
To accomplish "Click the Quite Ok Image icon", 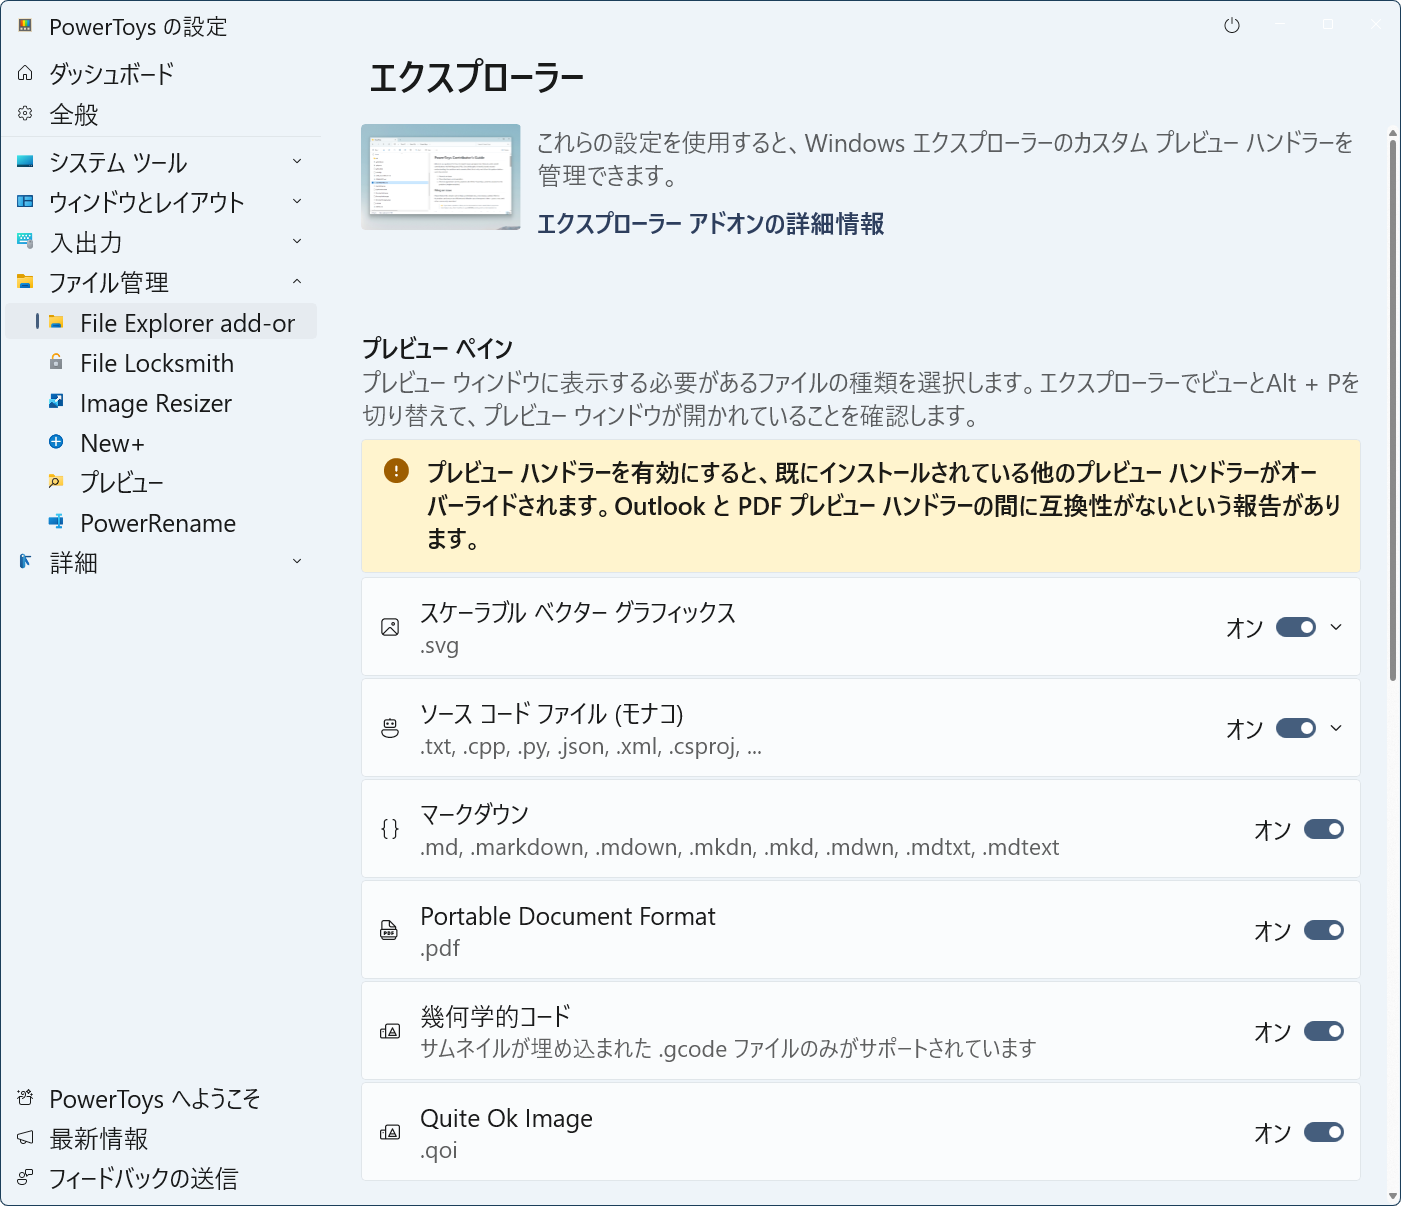I will click(x=390, y=1132).
